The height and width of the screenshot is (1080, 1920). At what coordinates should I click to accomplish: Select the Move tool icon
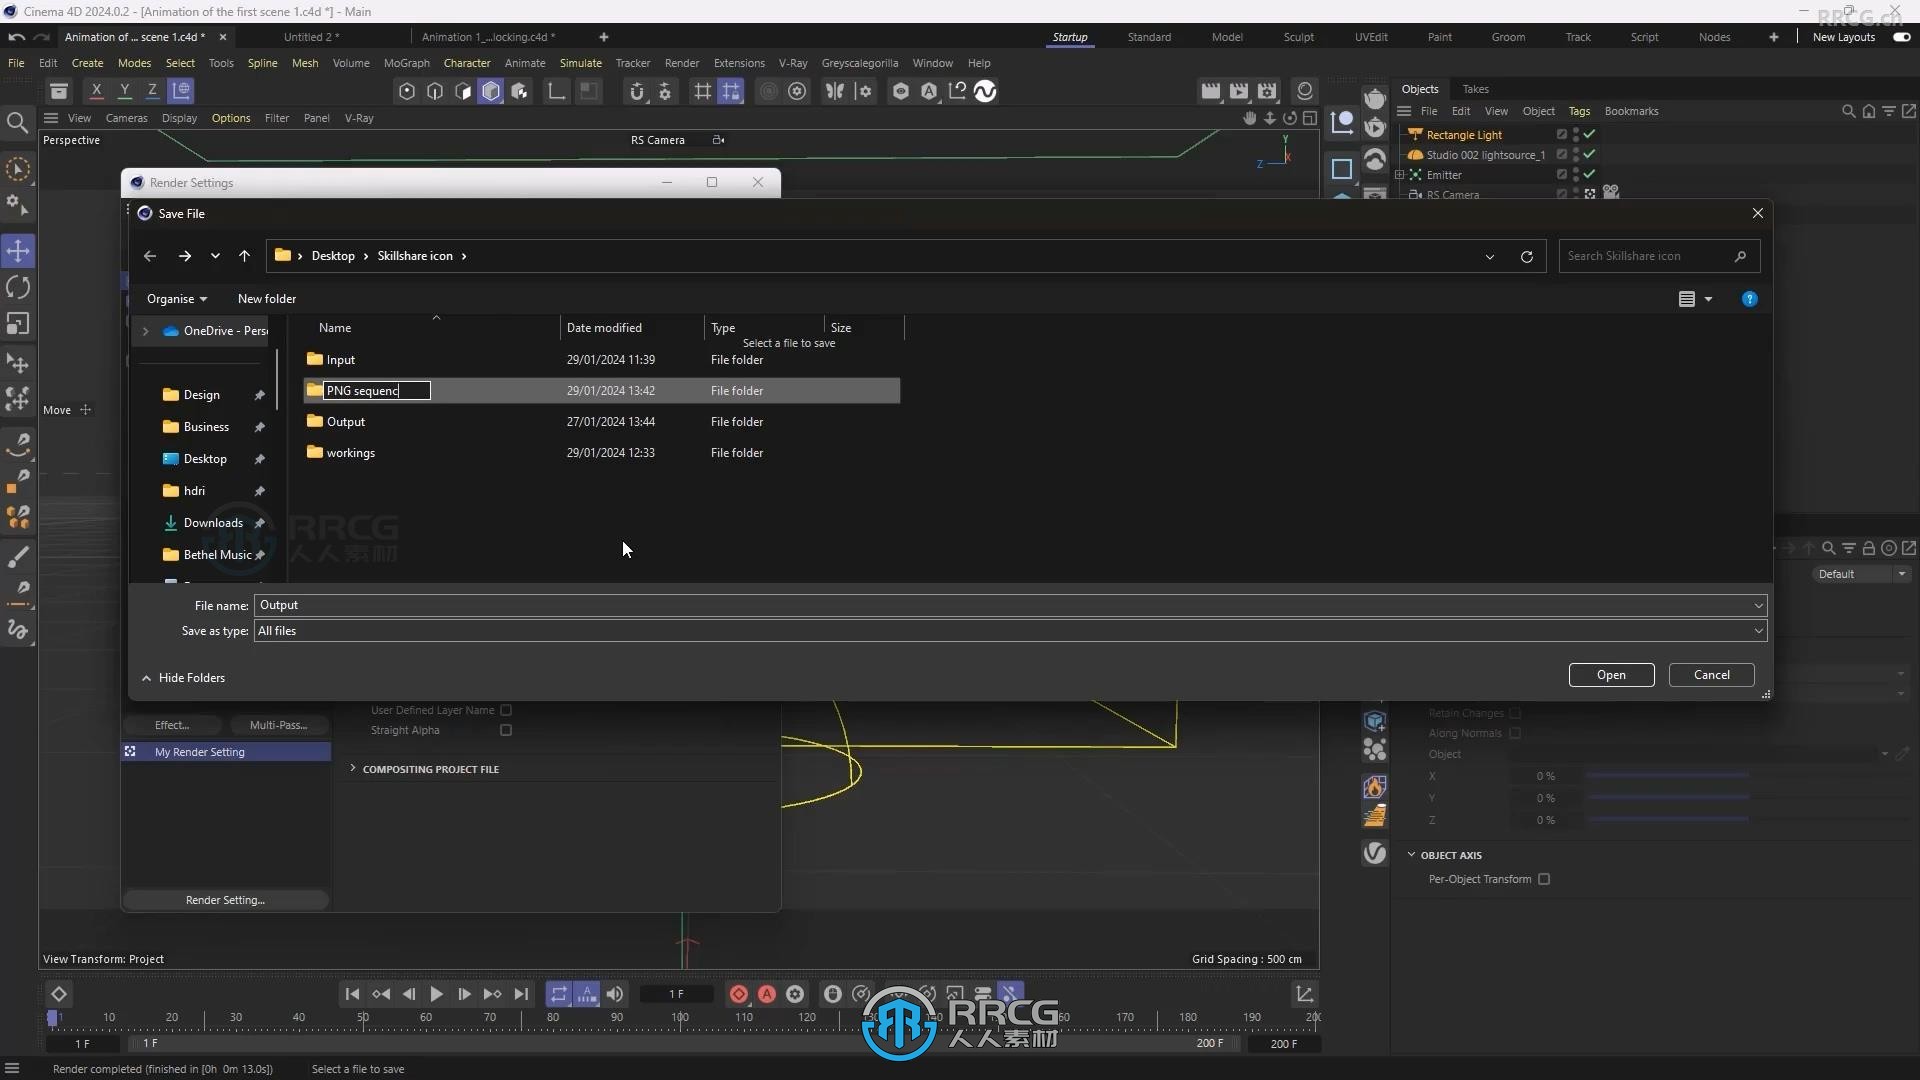point(17,251)
